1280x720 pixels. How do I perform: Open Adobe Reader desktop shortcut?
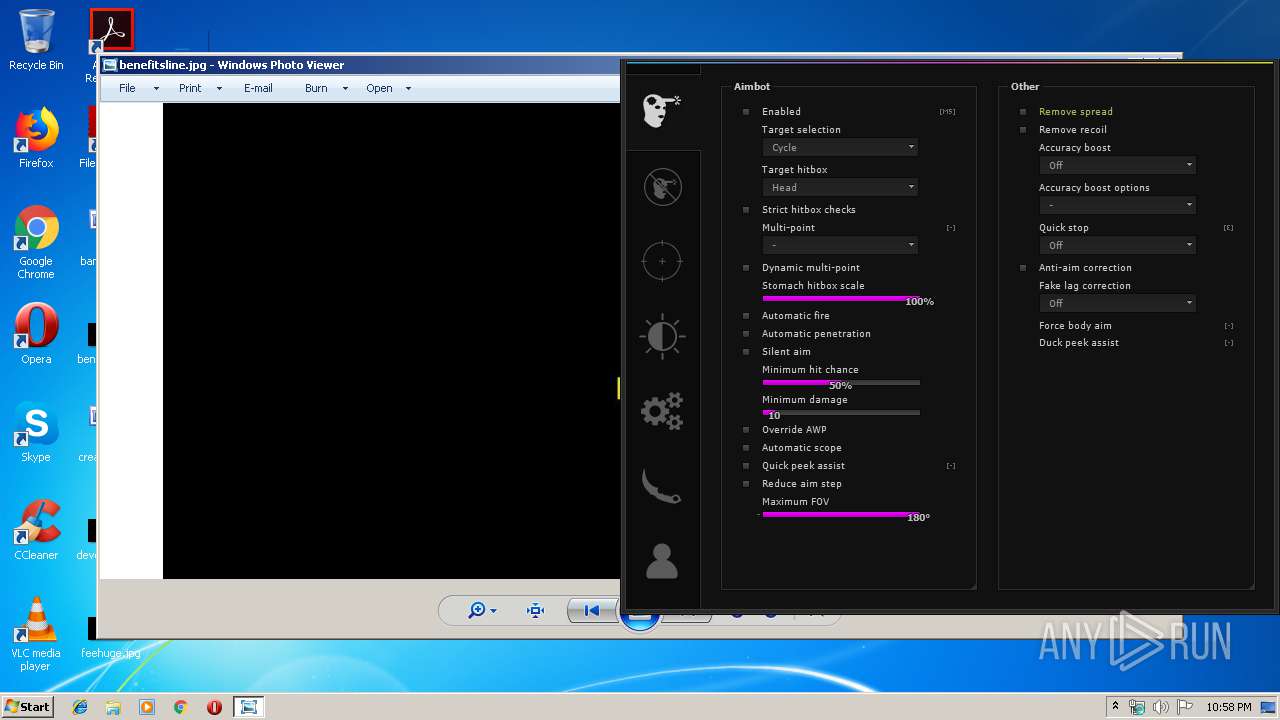(111, 30)
